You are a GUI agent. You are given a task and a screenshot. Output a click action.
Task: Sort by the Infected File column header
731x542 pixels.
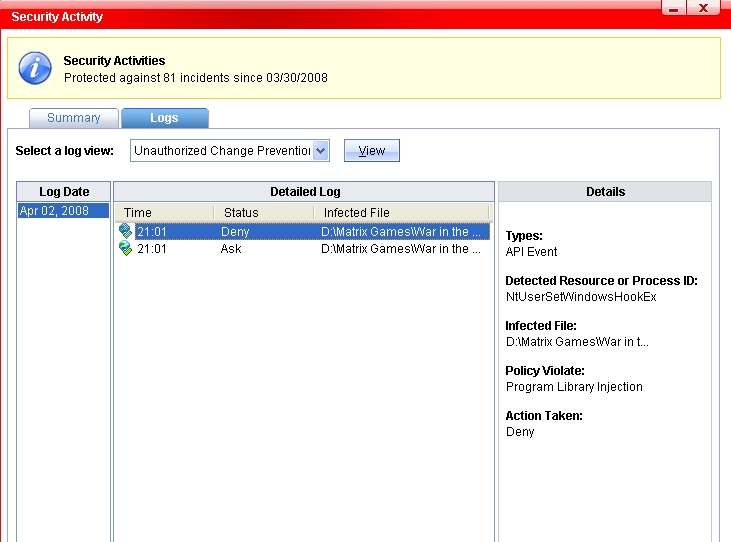click(401, 213)
